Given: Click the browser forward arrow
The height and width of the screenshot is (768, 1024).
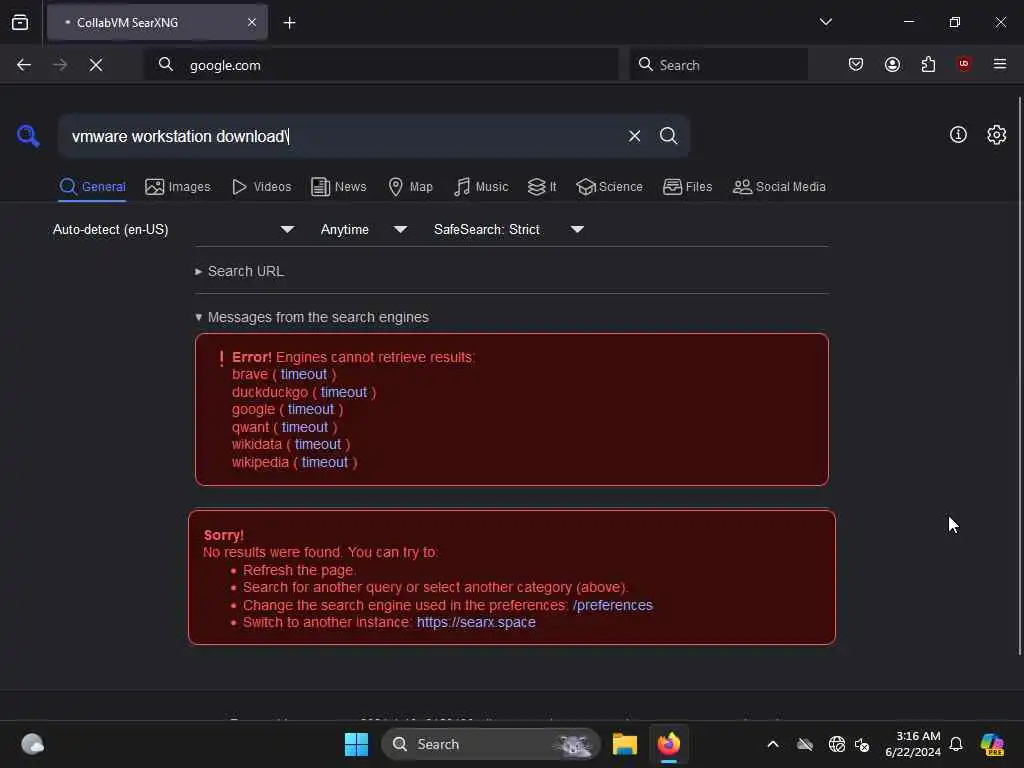Looking at the screenshot, I should [x=60, y=65].
